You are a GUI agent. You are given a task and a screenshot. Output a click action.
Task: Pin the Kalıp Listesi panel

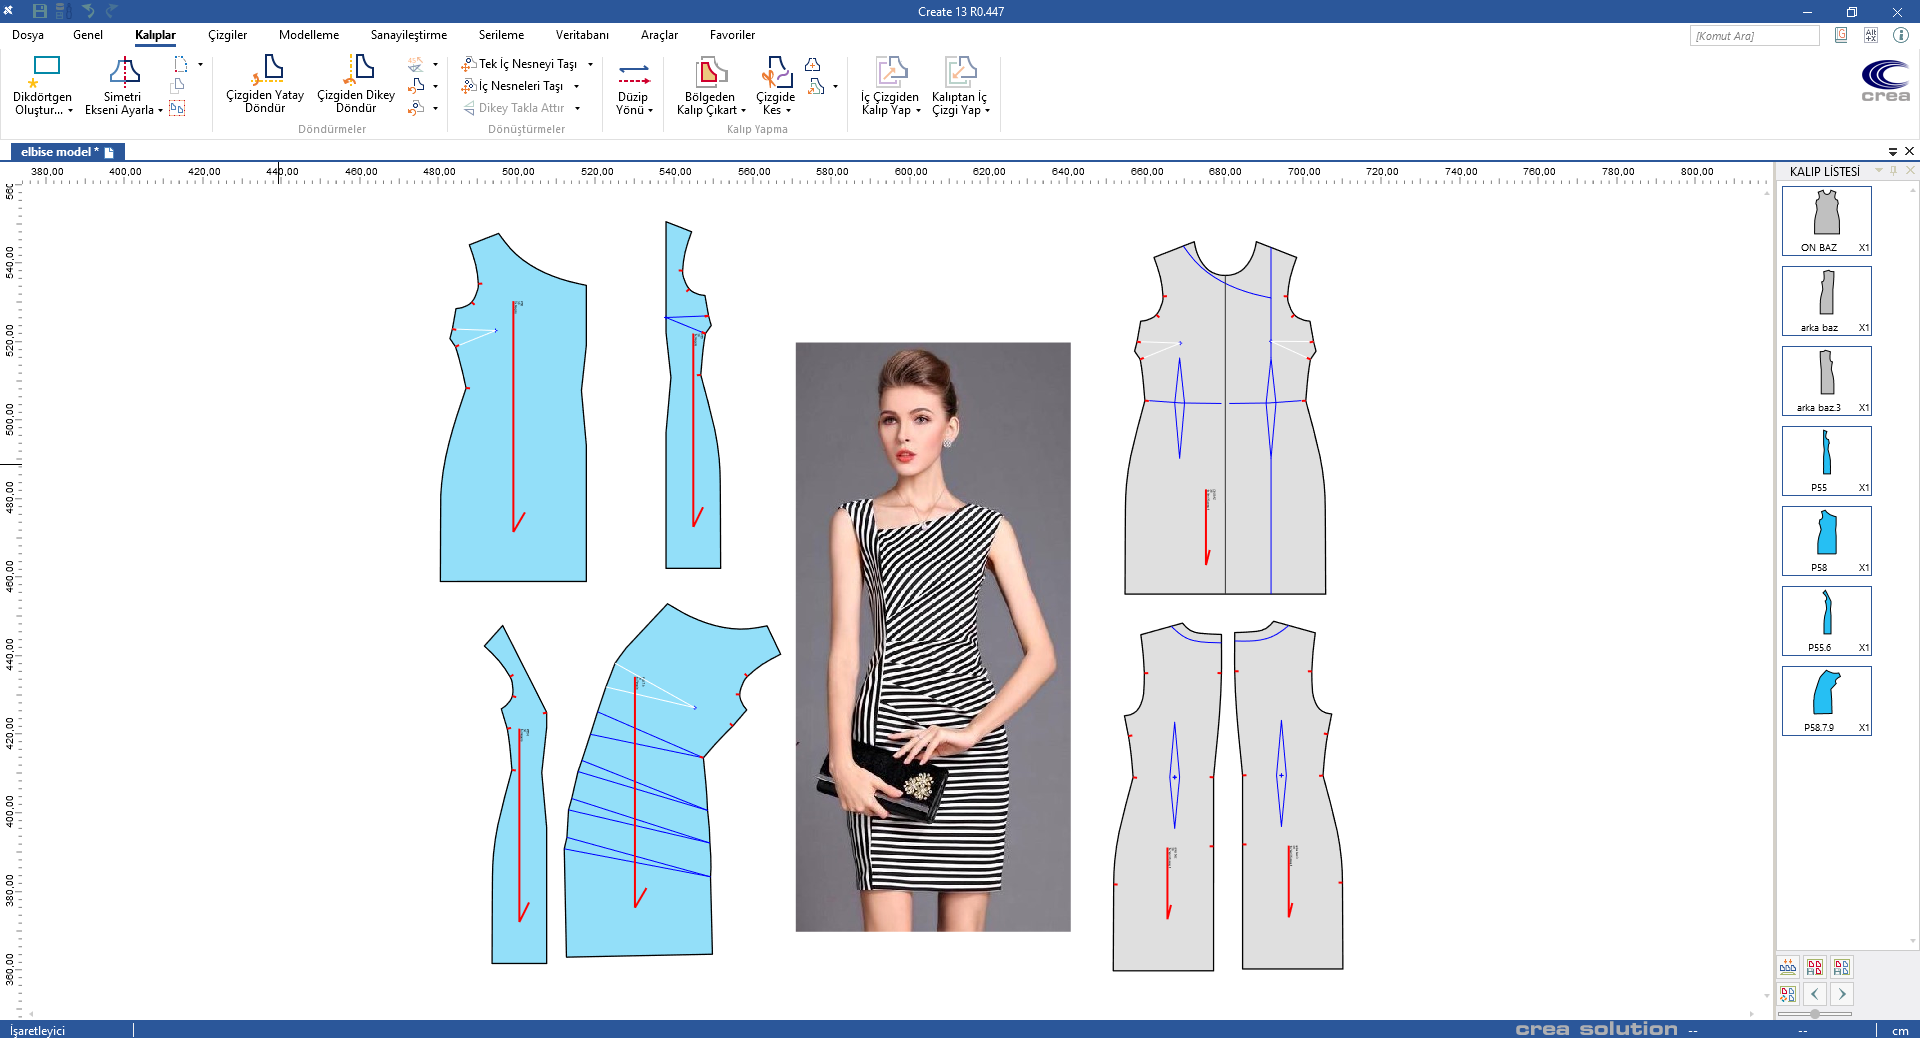click(x=1894, y=171)
